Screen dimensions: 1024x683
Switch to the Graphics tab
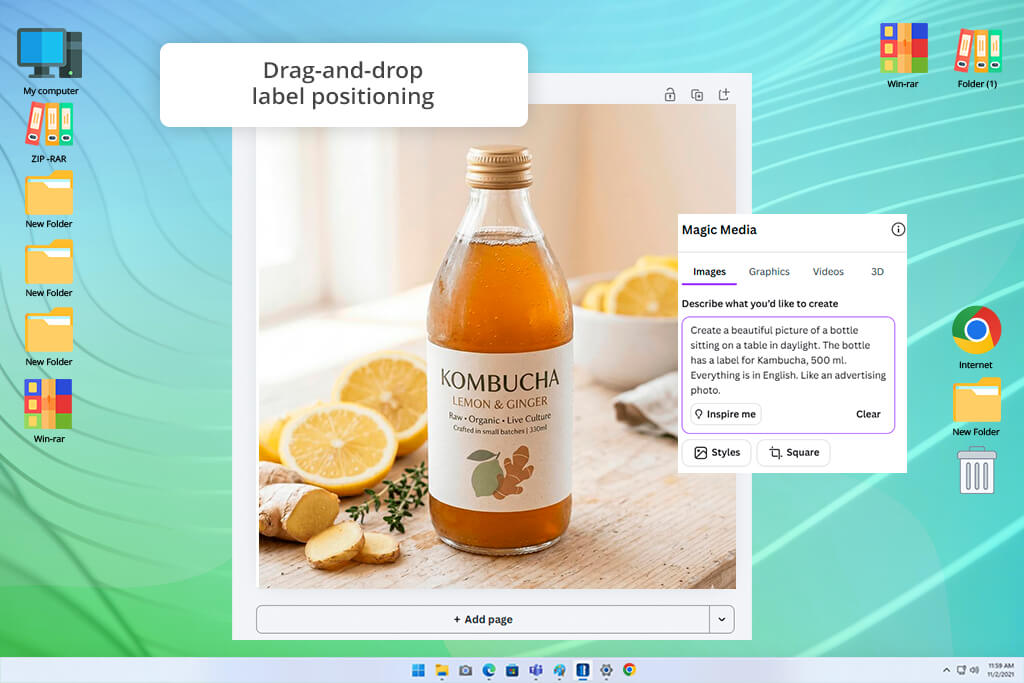click(769, 272)
